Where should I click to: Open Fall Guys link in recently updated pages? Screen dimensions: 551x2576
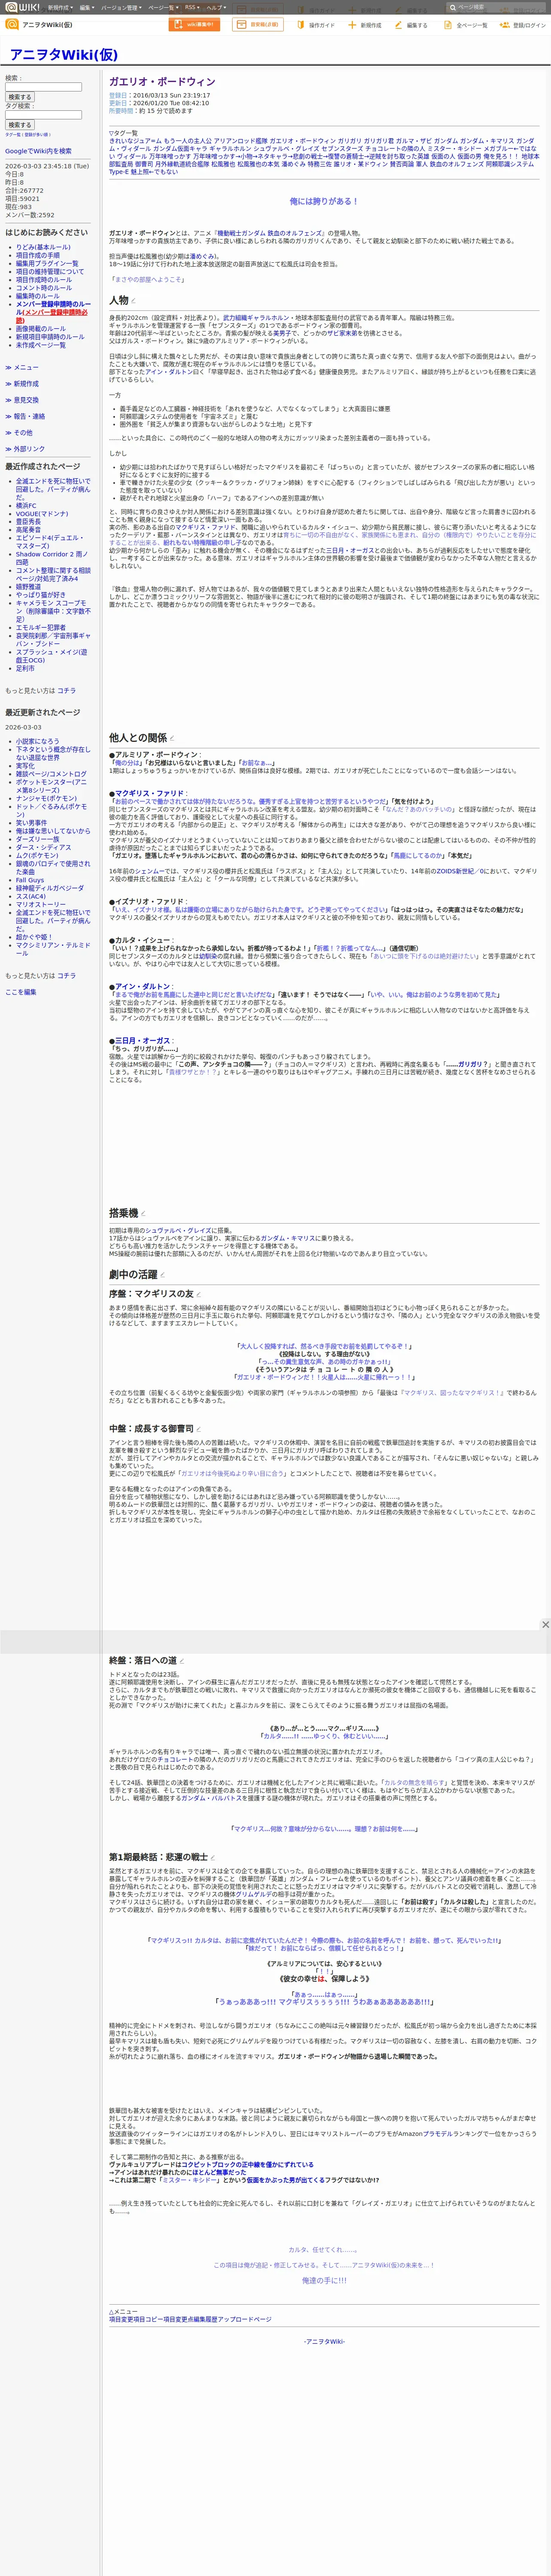point(30,880)
